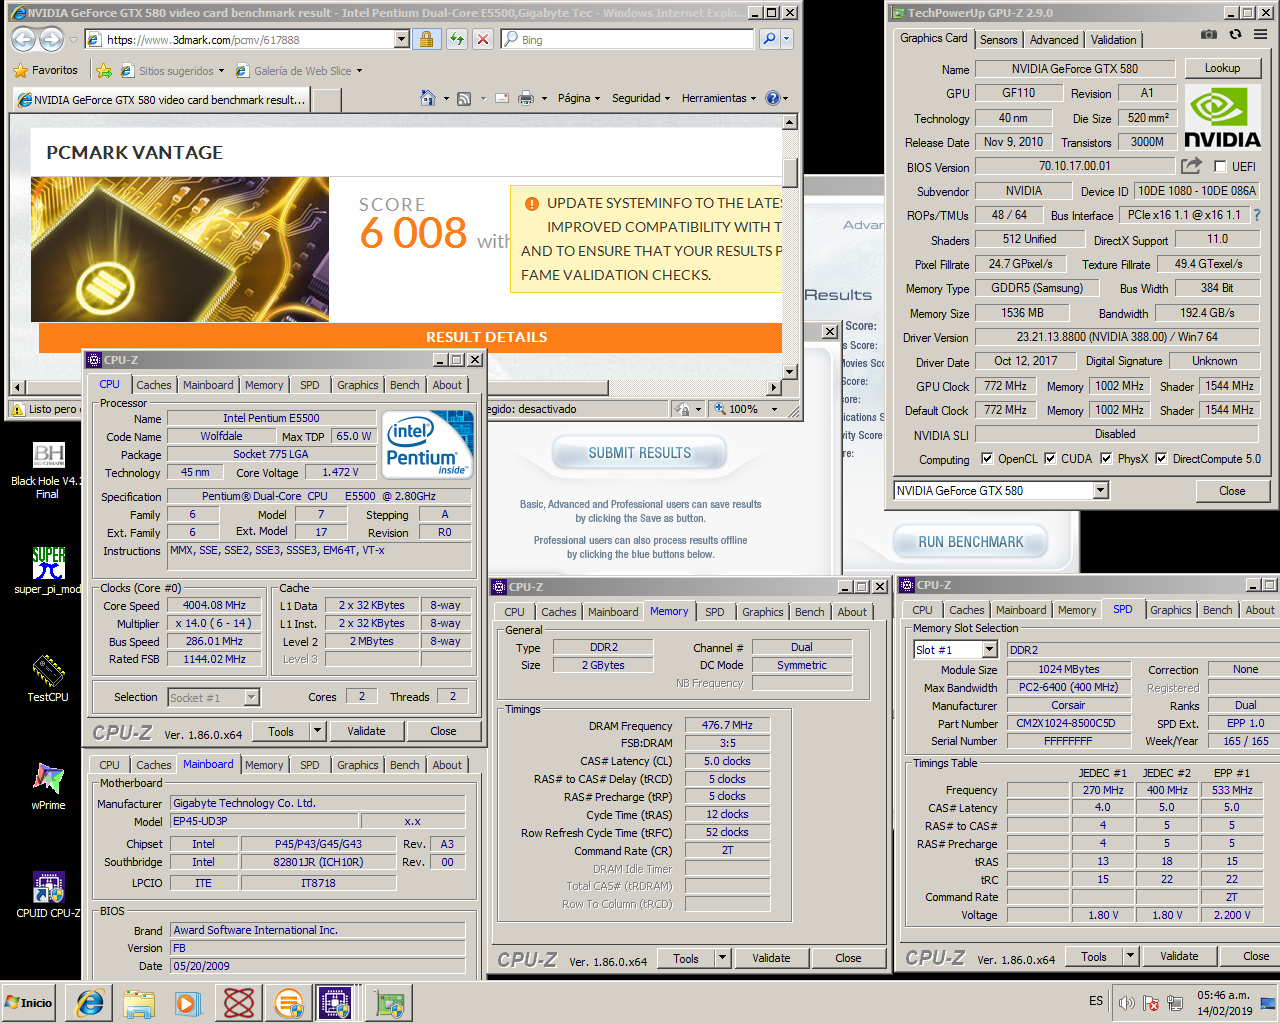1280x1024 pixels.
Task: Toggle the DirectCompute 5.0 checkbox
Action: point(1161,459)
